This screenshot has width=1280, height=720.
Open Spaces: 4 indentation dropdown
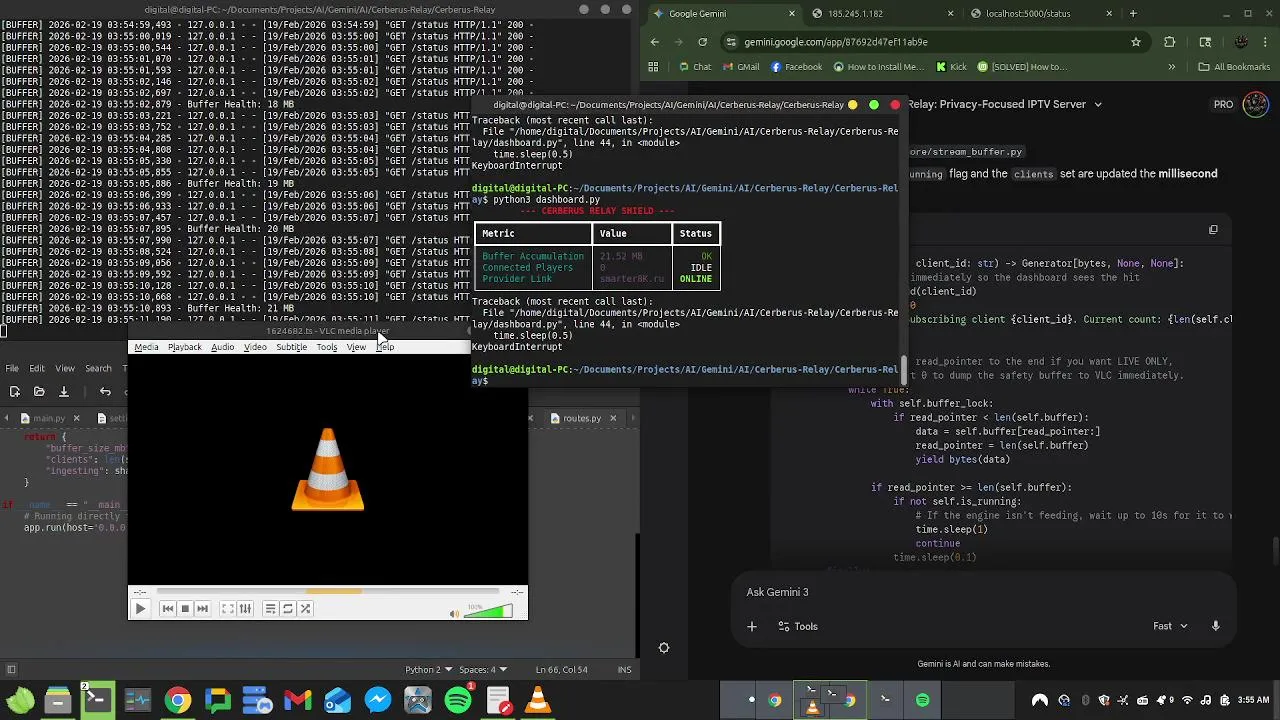pos(483,669)
